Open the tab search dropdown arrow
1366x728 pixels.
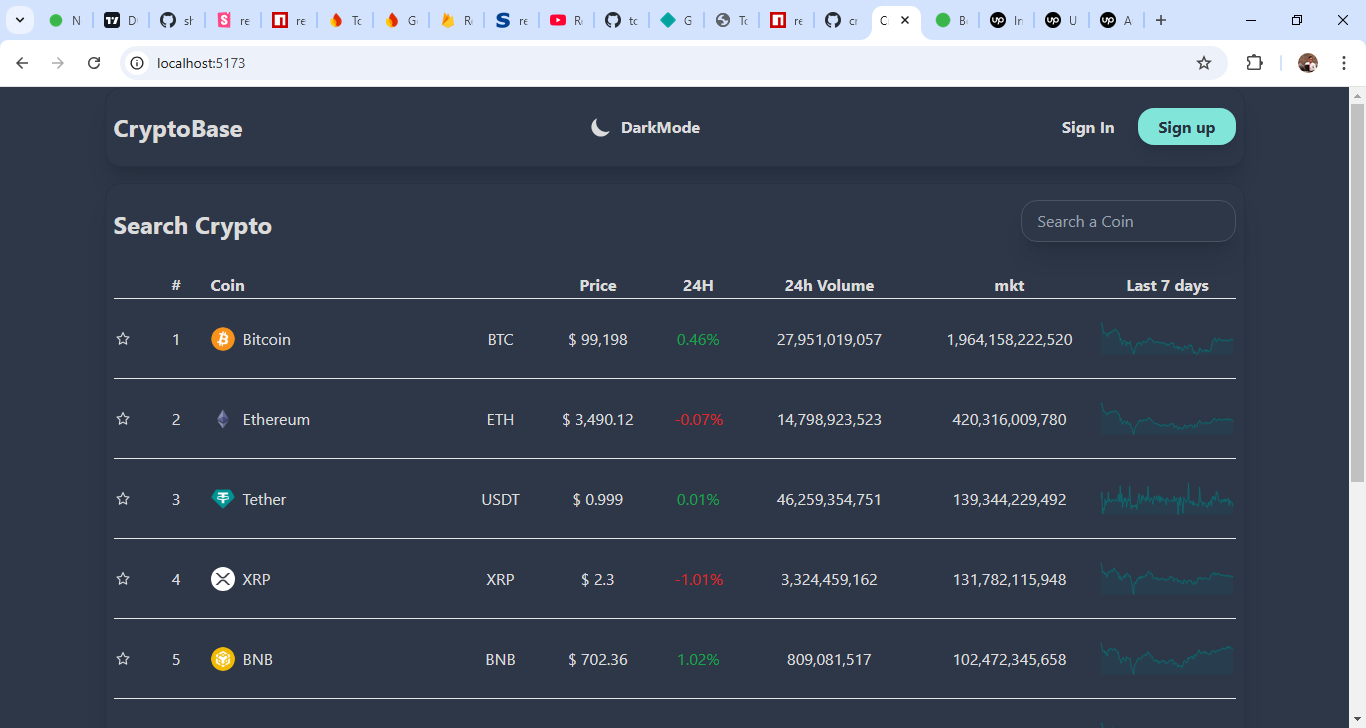[19, 20]
